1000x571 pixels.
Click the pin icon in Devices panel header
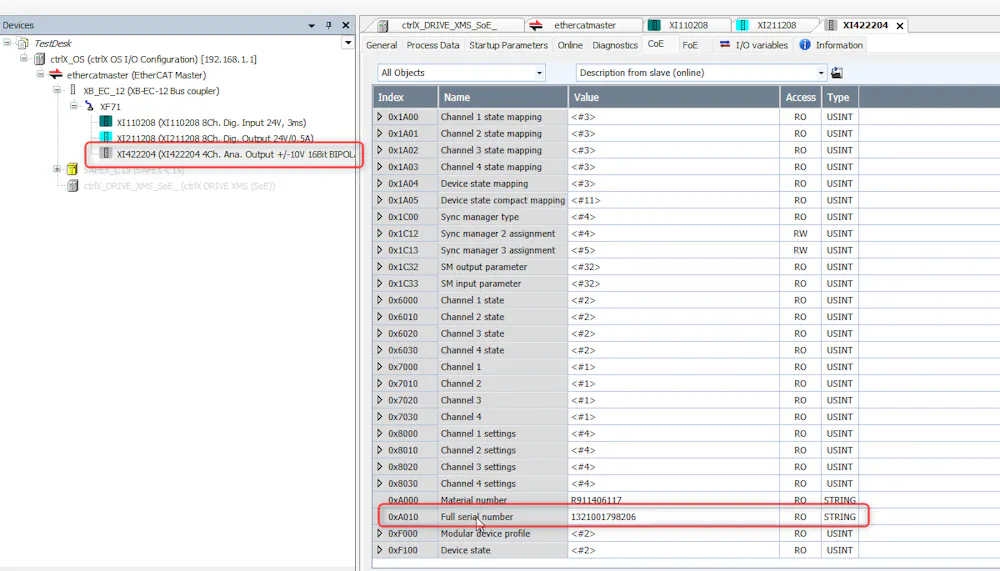(328, 26)
